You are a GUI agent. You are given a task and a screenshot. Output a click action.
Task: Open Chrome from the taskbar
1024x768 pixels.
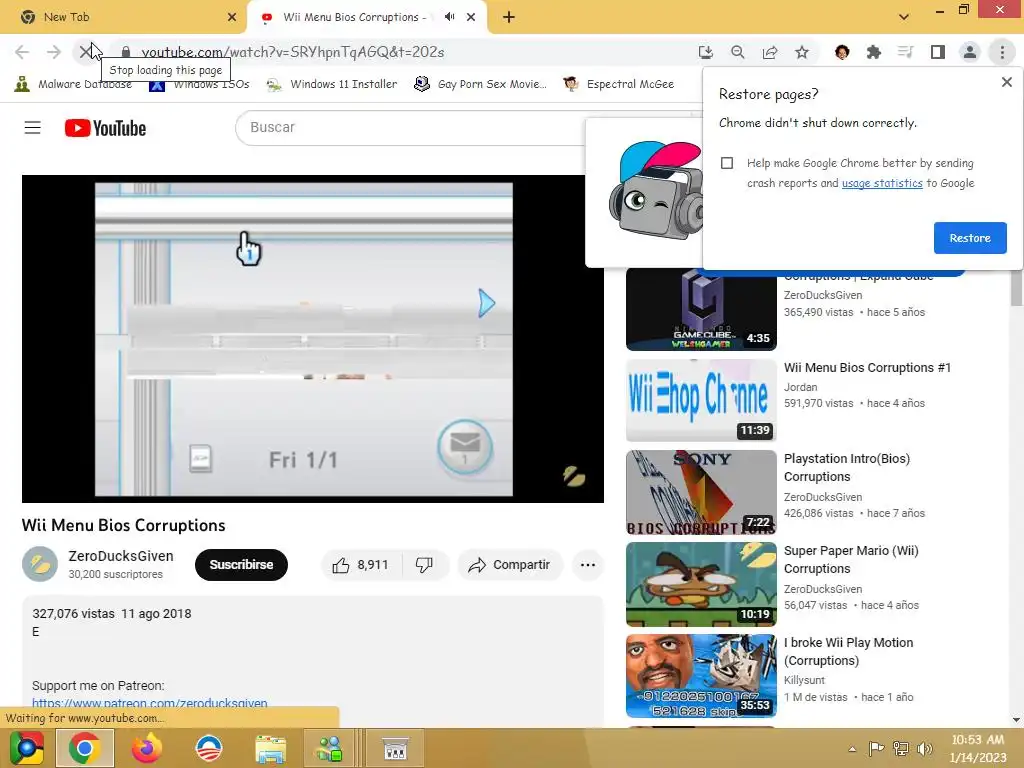(x=84, y=748)
